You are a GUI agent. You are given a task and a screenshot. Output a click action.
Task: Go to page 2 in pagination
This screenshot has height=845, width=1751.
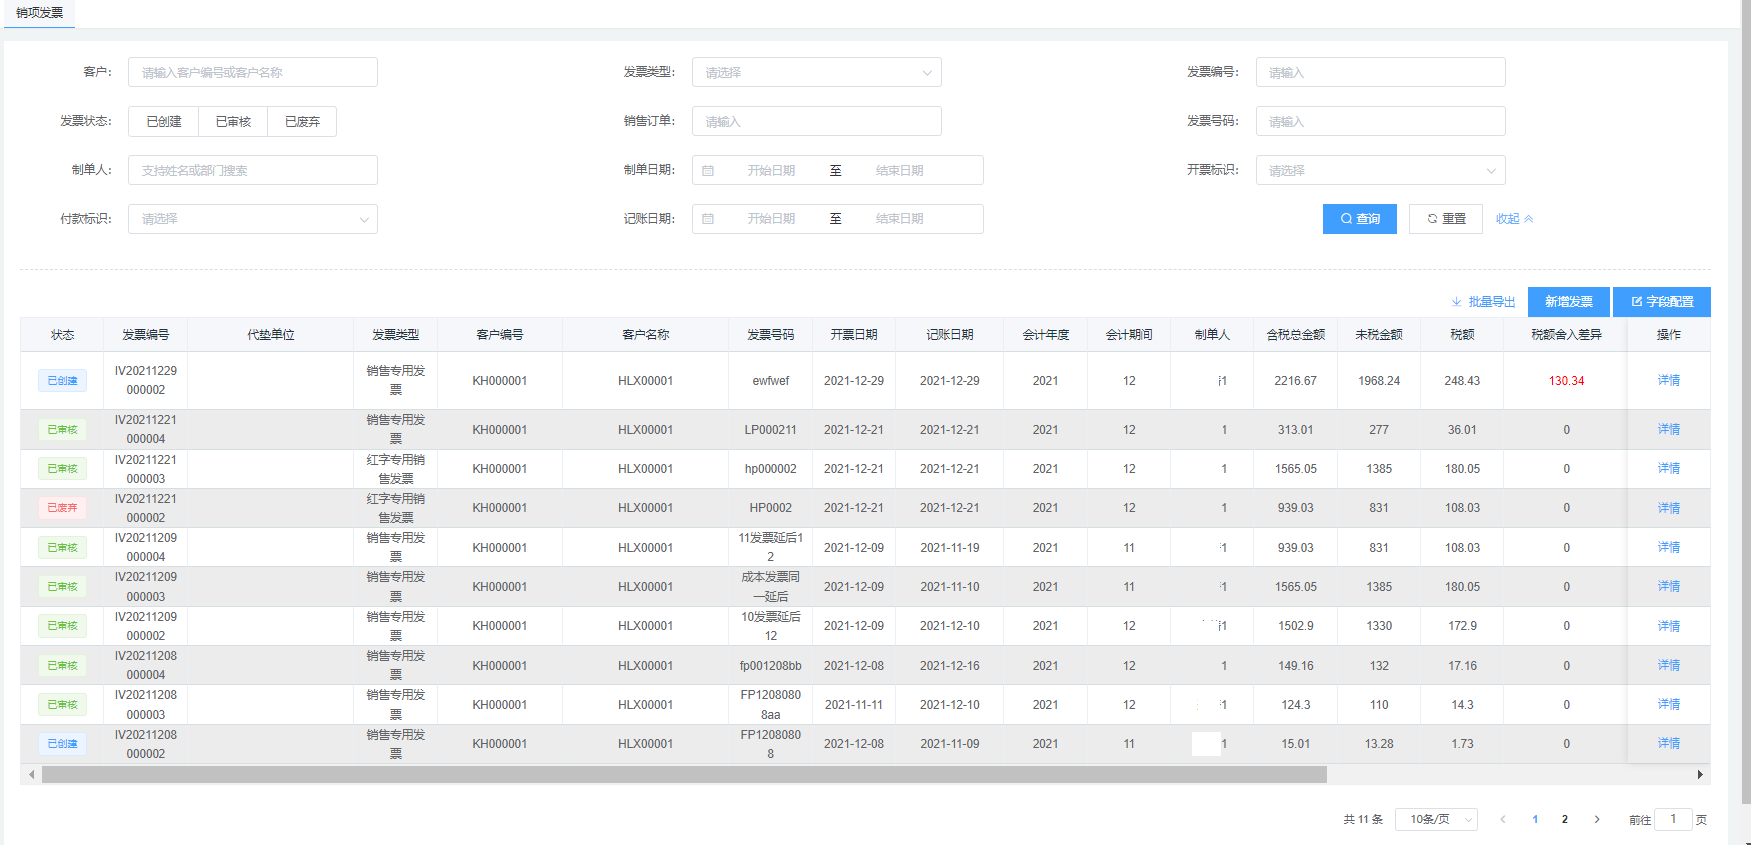1565,819
